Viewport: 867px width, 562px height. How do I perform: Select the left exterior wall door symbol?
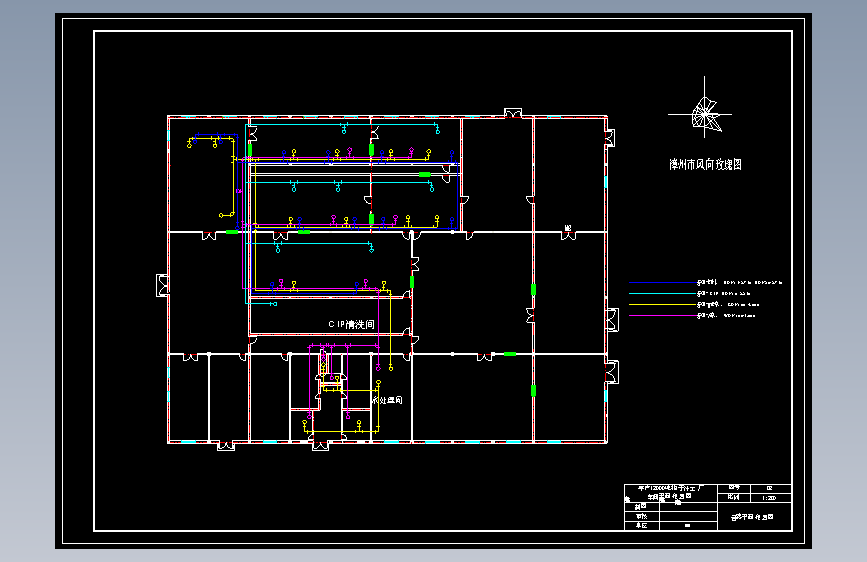(x=162, y=285)
